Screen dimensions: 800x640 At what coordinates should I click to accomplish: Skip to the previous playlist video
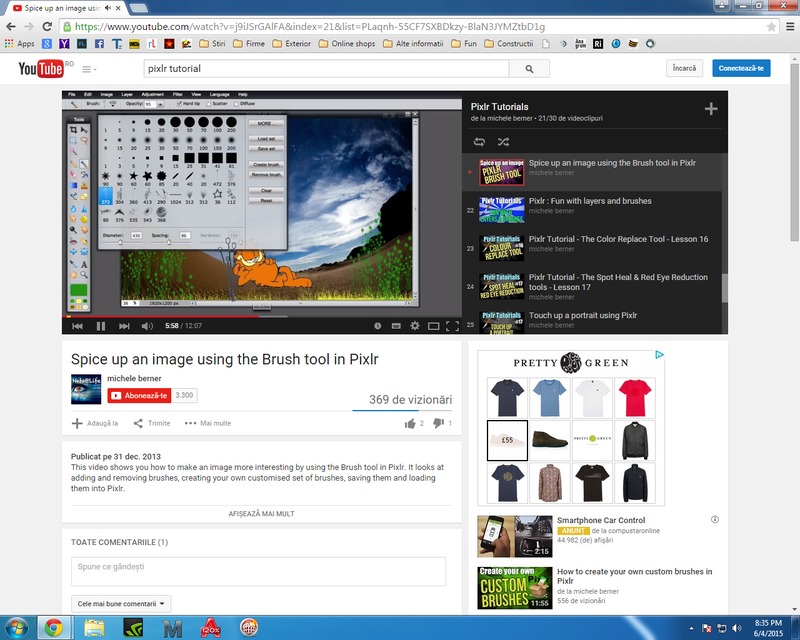pyautogui.click(x=78, y=326)
